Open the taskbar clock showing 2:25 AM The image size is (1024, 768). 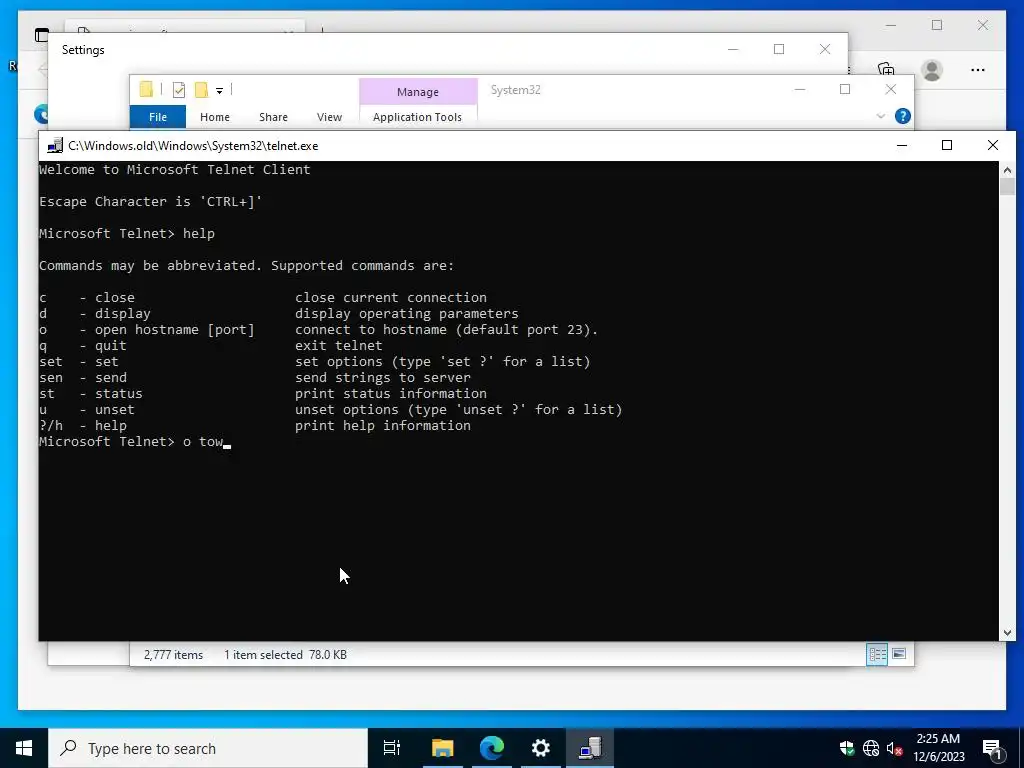(938, 748)
